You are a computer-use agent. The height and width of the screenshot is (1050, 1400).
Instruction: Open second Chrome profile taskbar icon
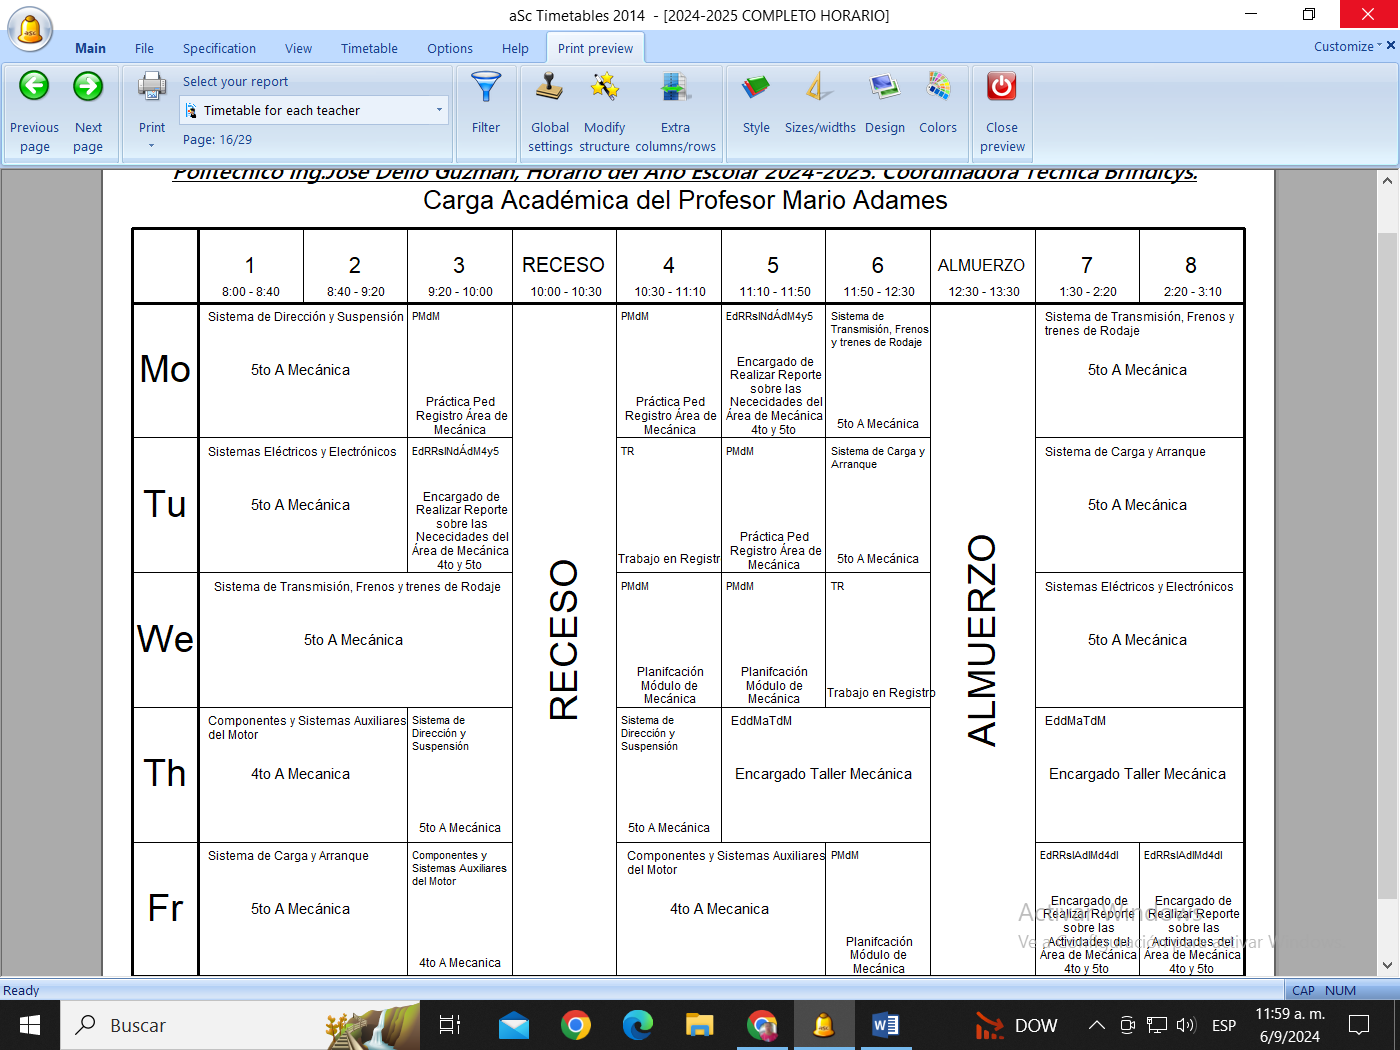click(x=762, y=1025)
